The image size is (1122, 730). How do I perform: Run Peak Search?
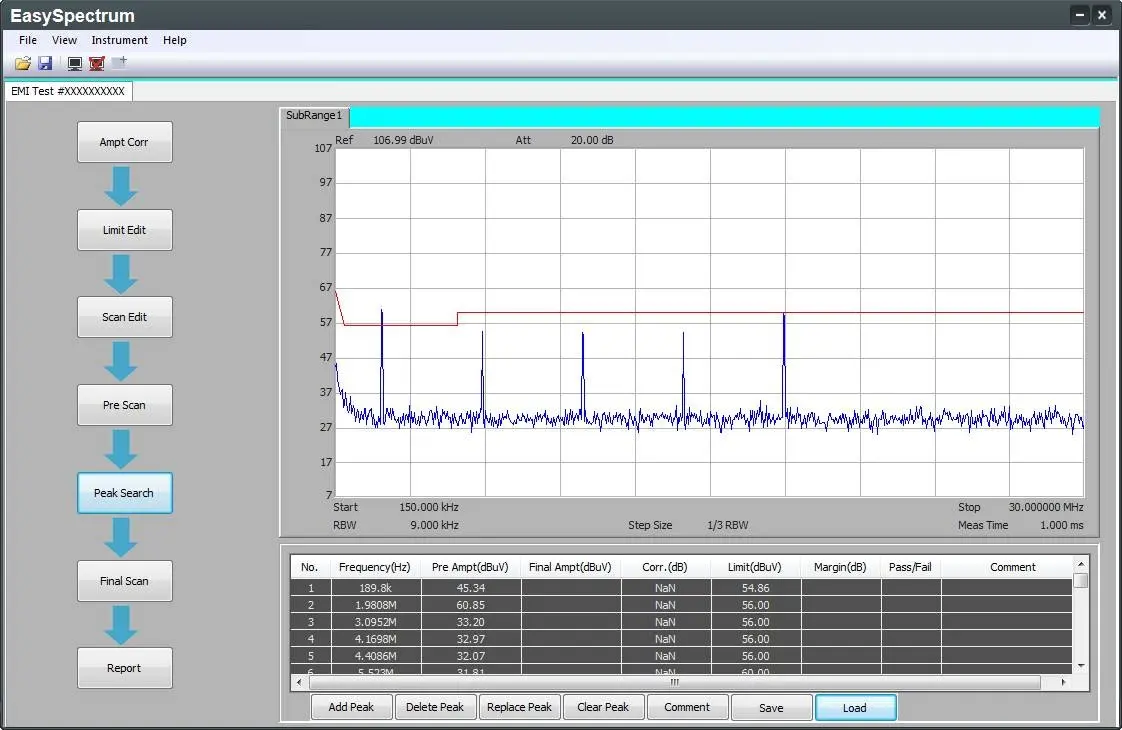point(124,492)
